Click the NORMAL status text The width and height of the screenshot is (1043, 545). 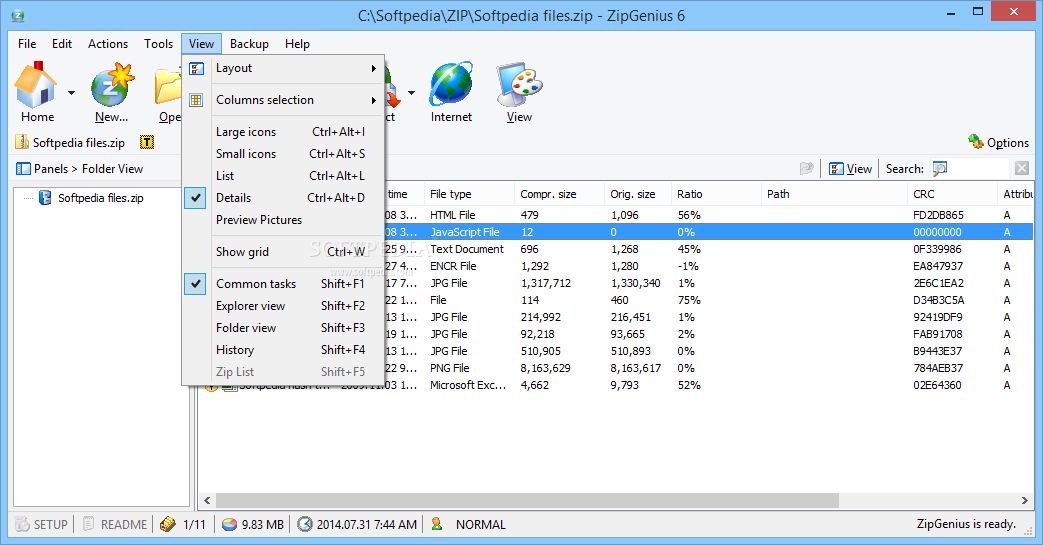click(480, 524)
